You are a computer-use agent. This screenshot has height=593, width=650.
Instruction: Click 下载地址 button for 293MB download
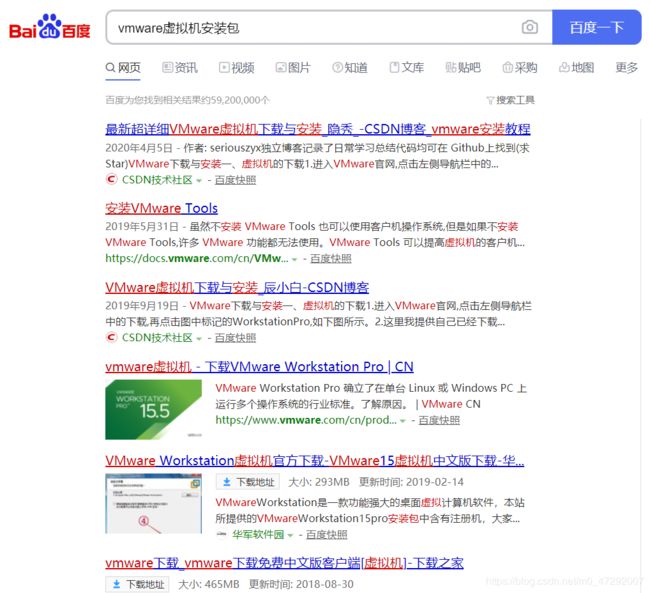(248, 482)
